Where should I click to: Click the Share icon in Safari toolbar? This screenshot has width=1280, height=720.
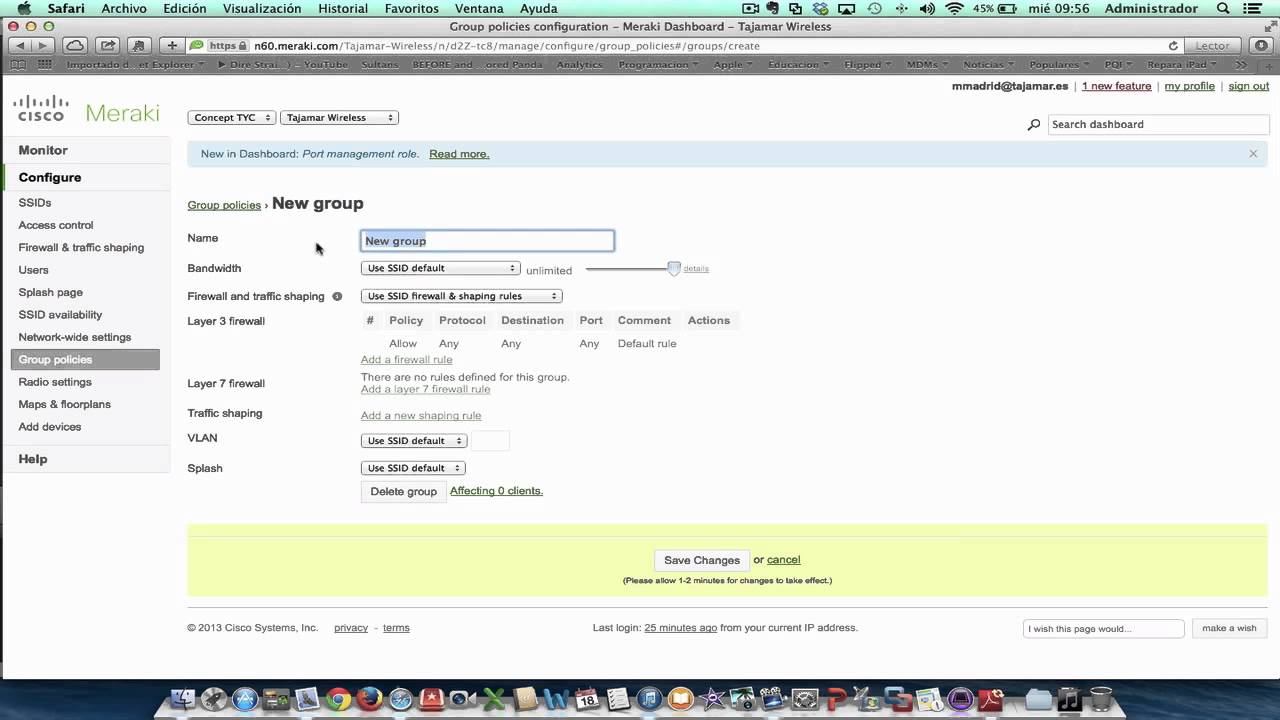pos(108,46)
